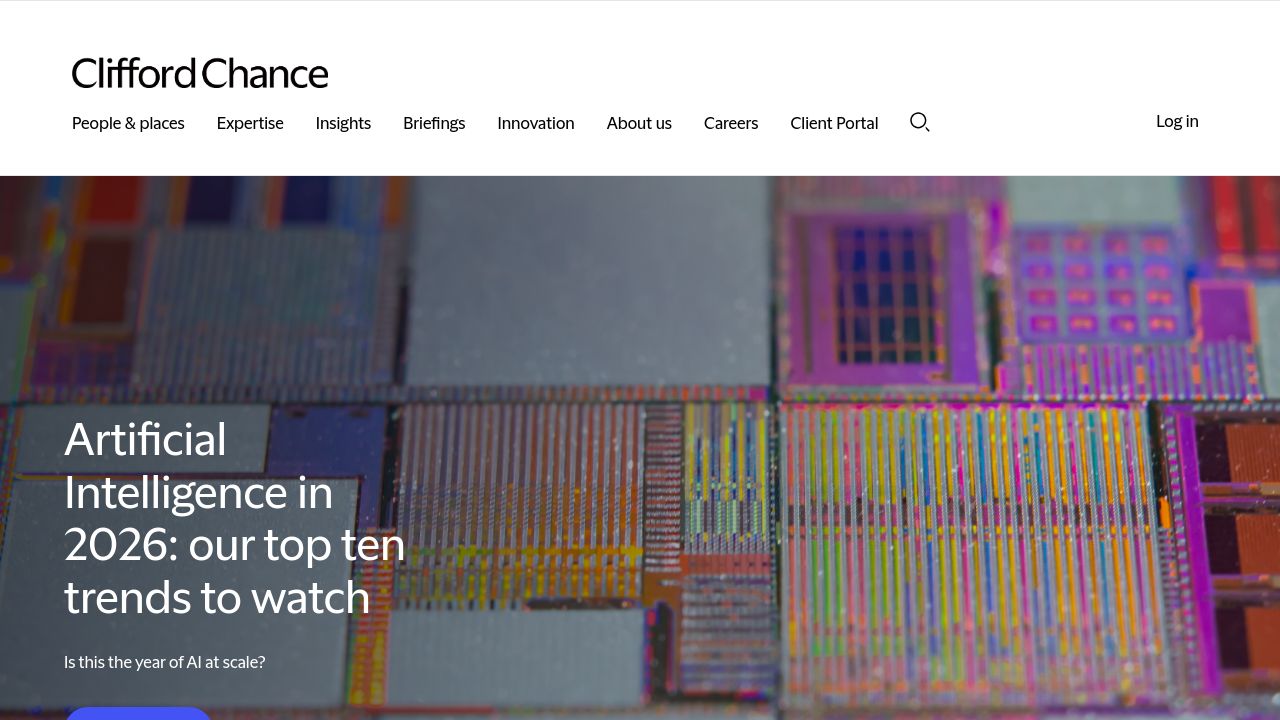Open the Artificial Intelligence in 2026 headline
This screenshot has width=1280, height=720.
235,518
